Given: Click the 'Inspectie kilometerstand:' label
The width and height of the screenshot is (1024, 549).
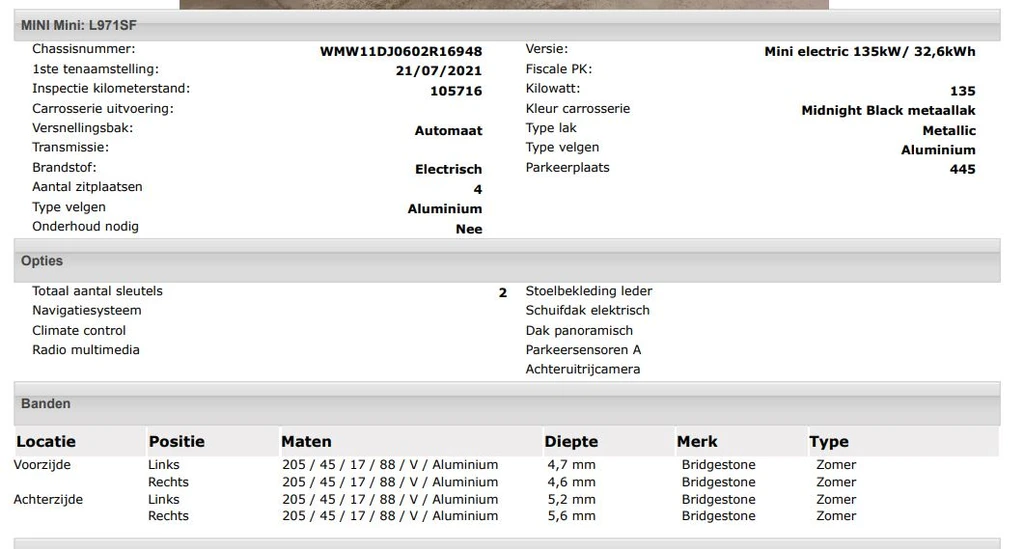Looking at the screenshot, I should 111,89.
